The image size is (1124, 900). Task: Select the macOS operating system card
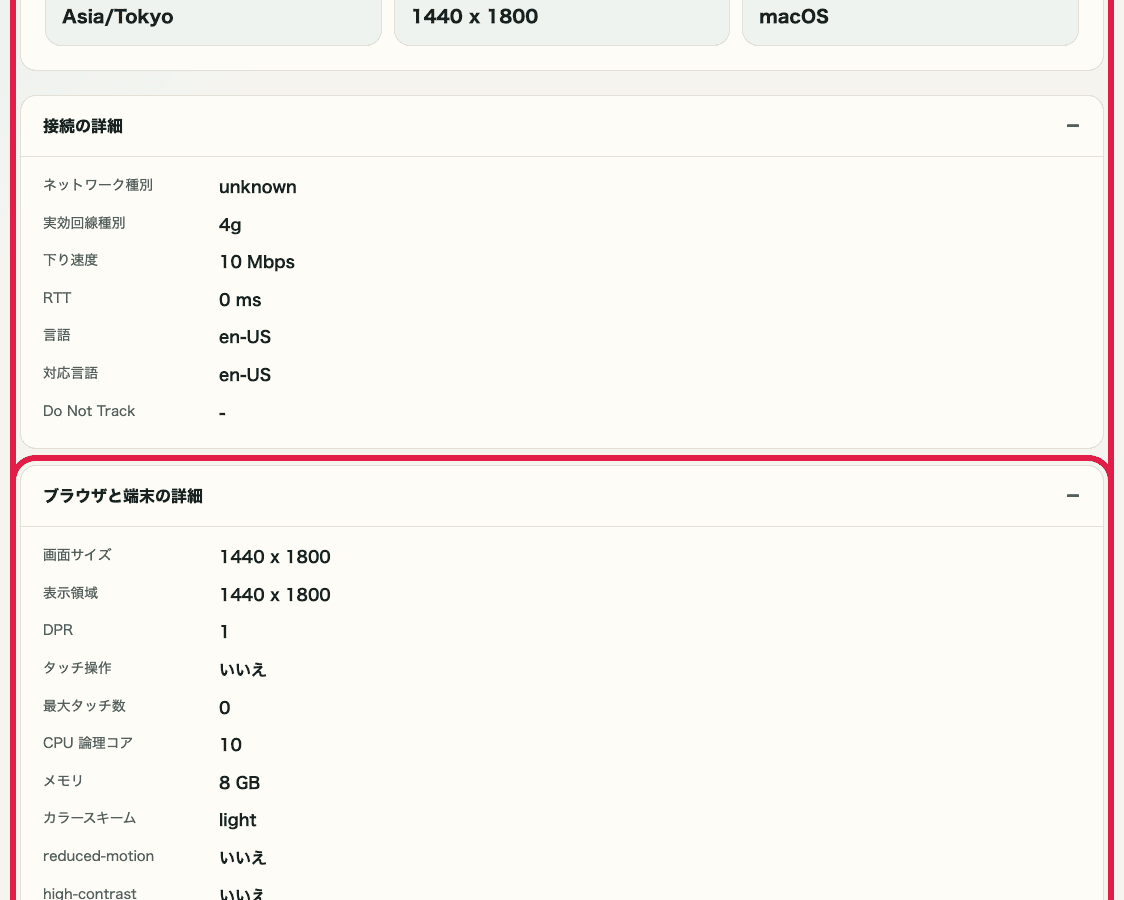[x=909, y=17]
